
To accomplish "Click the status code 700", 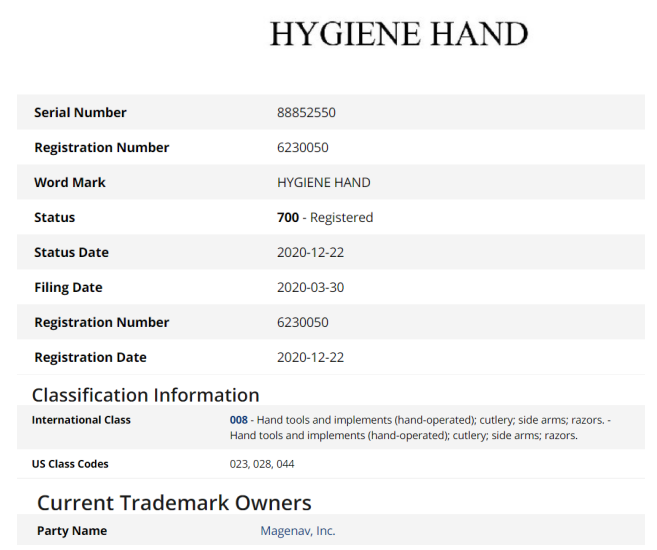I will tap(288, 217).
